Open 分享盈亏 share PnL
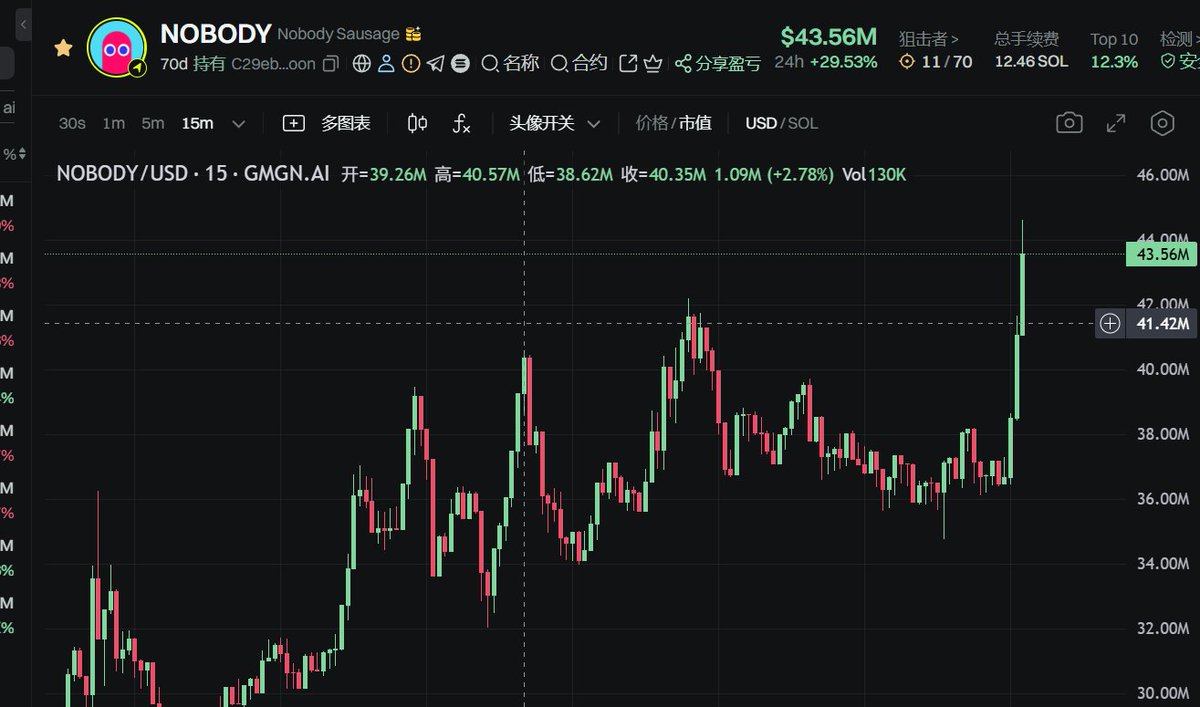The image size is (1200, 707). [718, 64]
